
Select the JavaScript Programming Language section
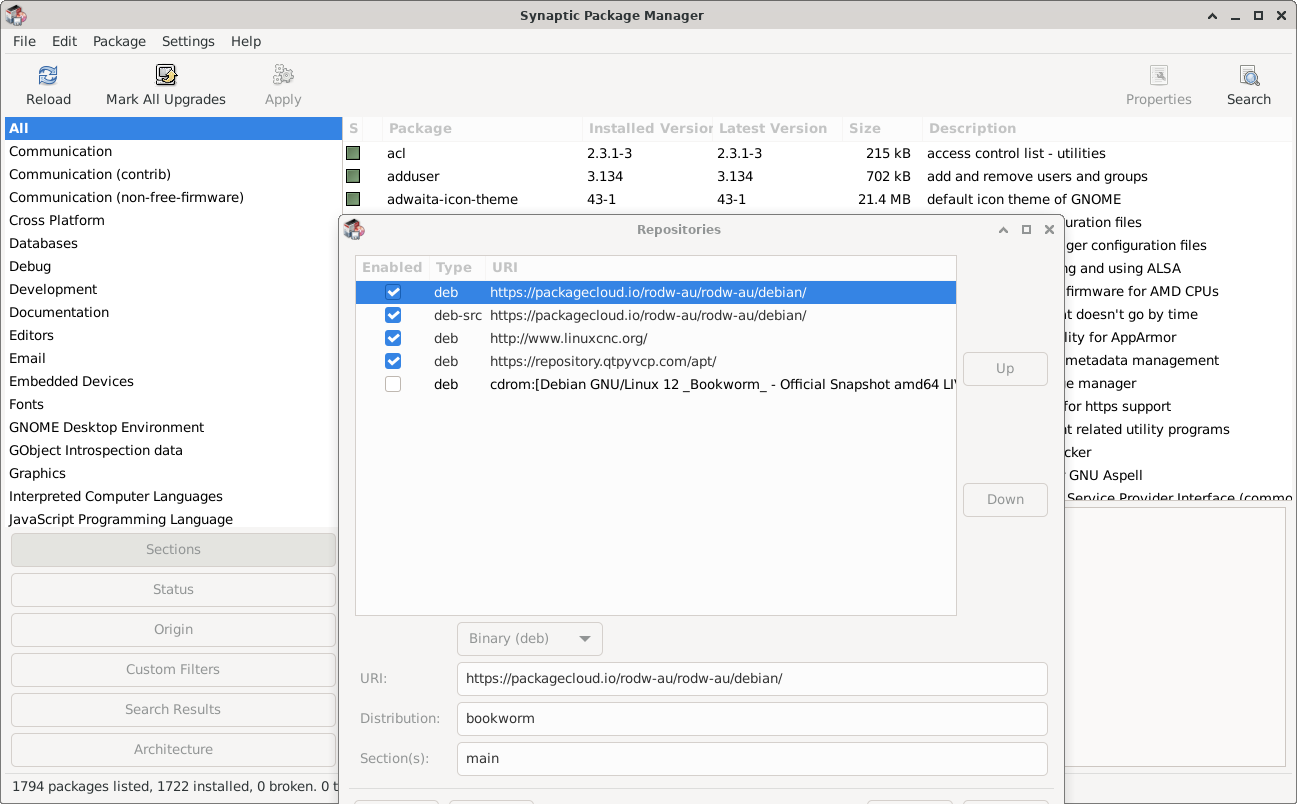pos(173,519)
